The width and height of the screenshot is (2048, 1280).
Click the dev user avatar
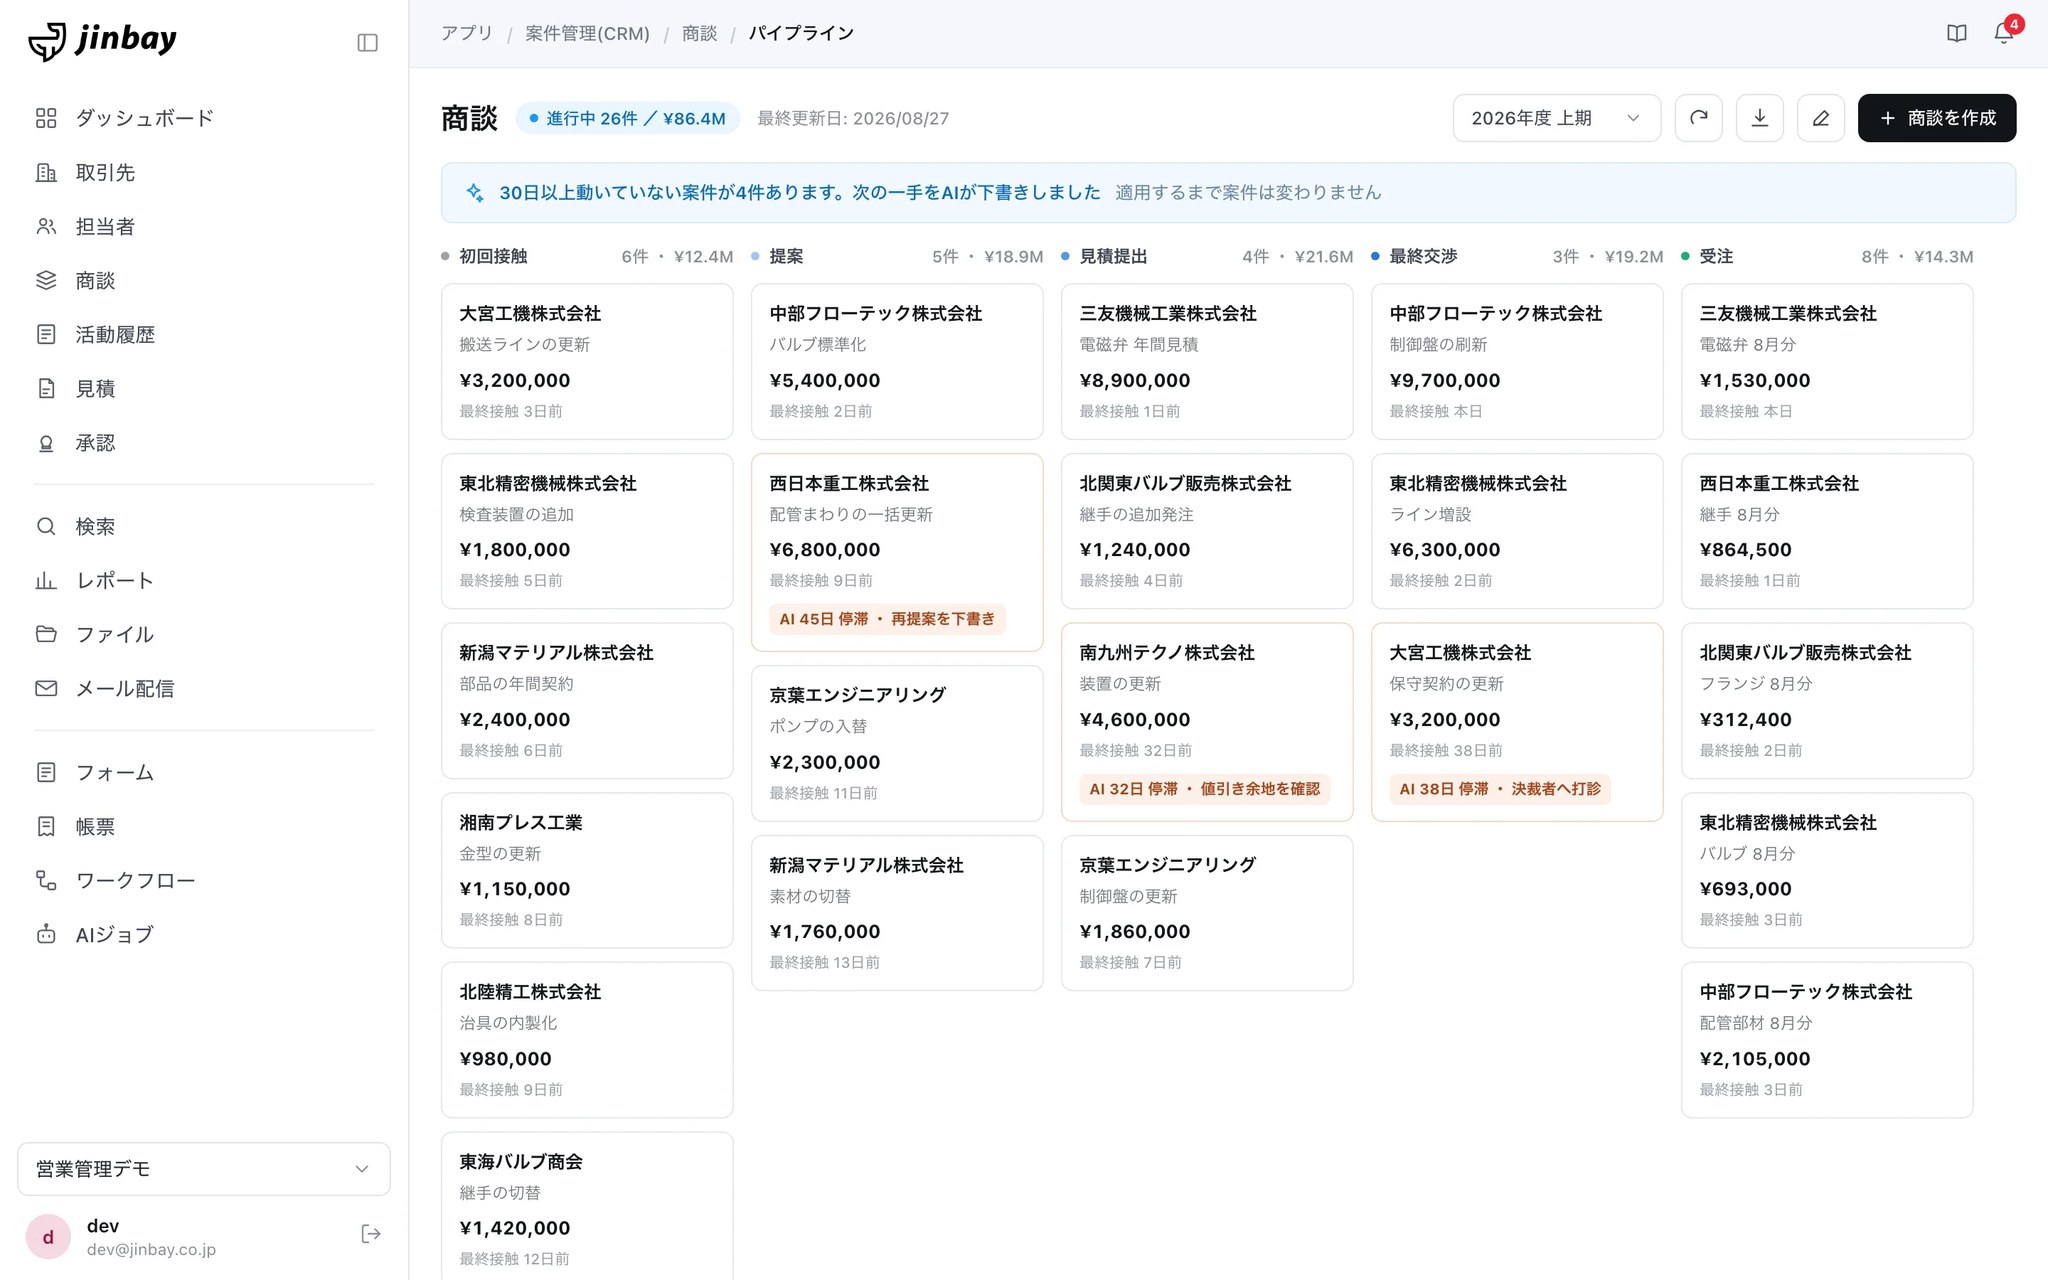point(48,1237)
